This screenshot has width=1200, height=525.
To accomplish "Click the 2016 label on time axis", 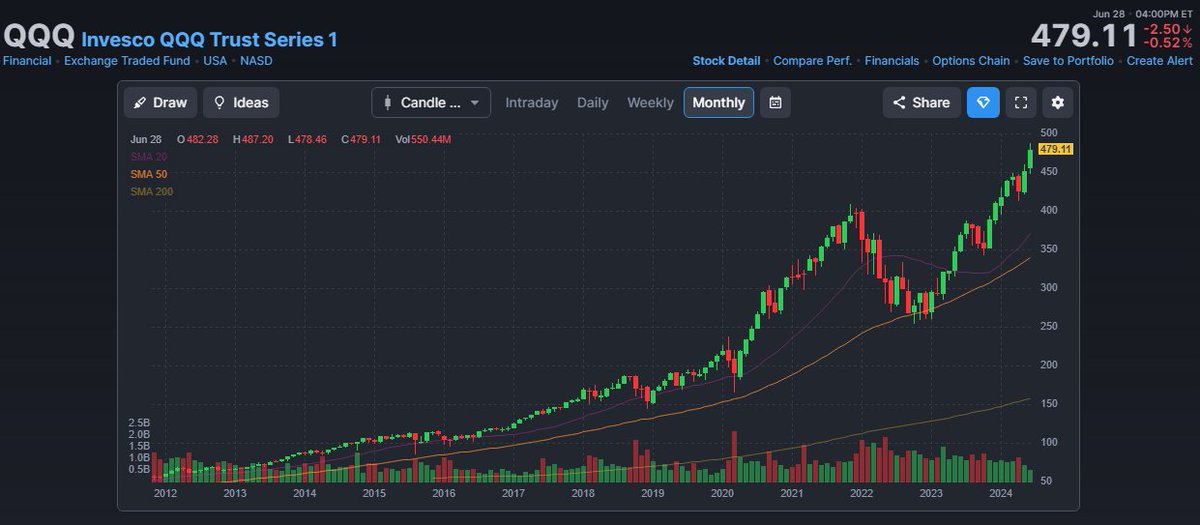I will (x=444, y=493).
